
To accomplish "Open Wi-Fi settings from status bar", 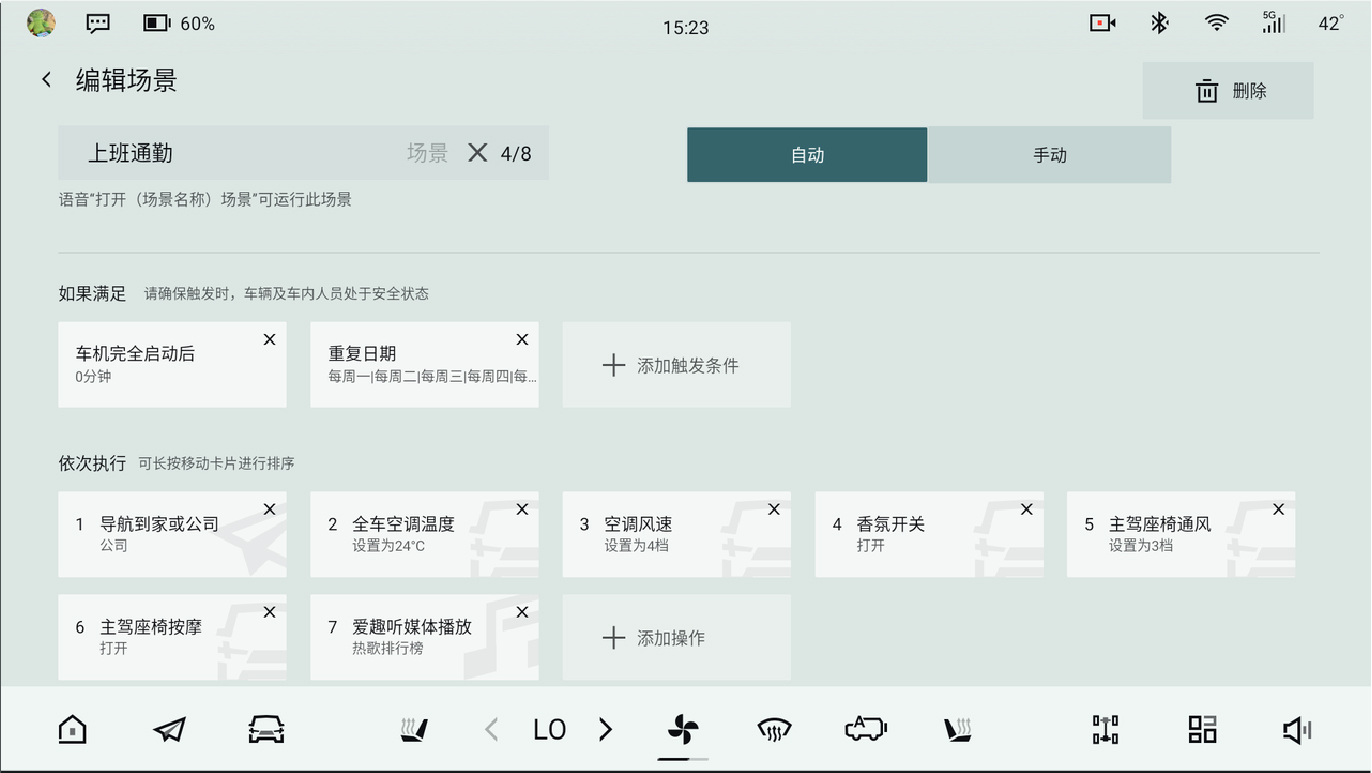I will (x=1216, y=23).
